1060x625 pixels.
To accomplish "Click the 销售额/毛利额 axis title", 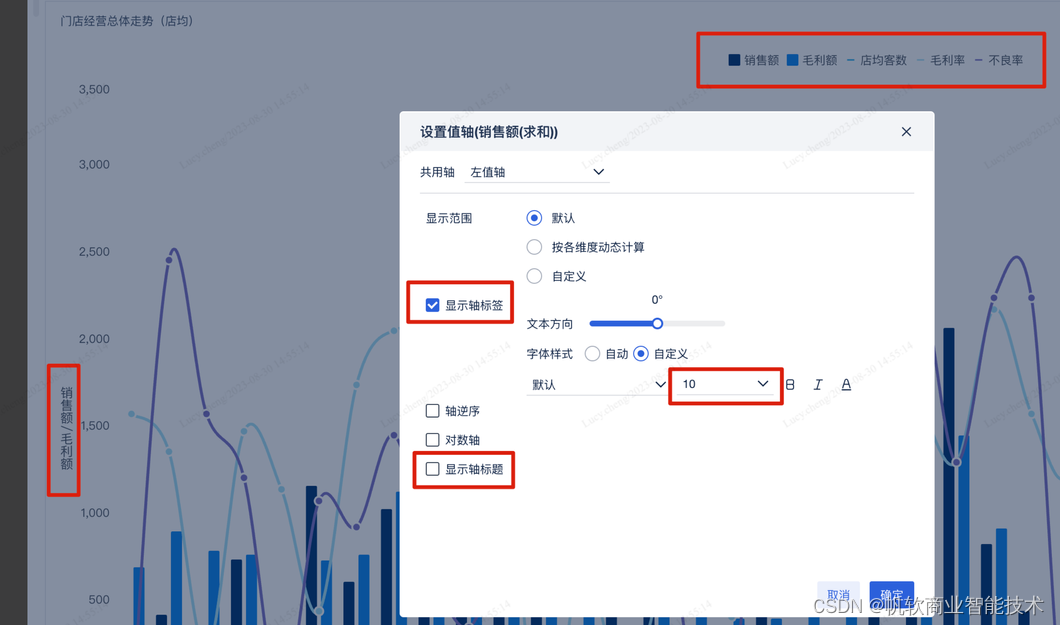I will coord(66,428).
